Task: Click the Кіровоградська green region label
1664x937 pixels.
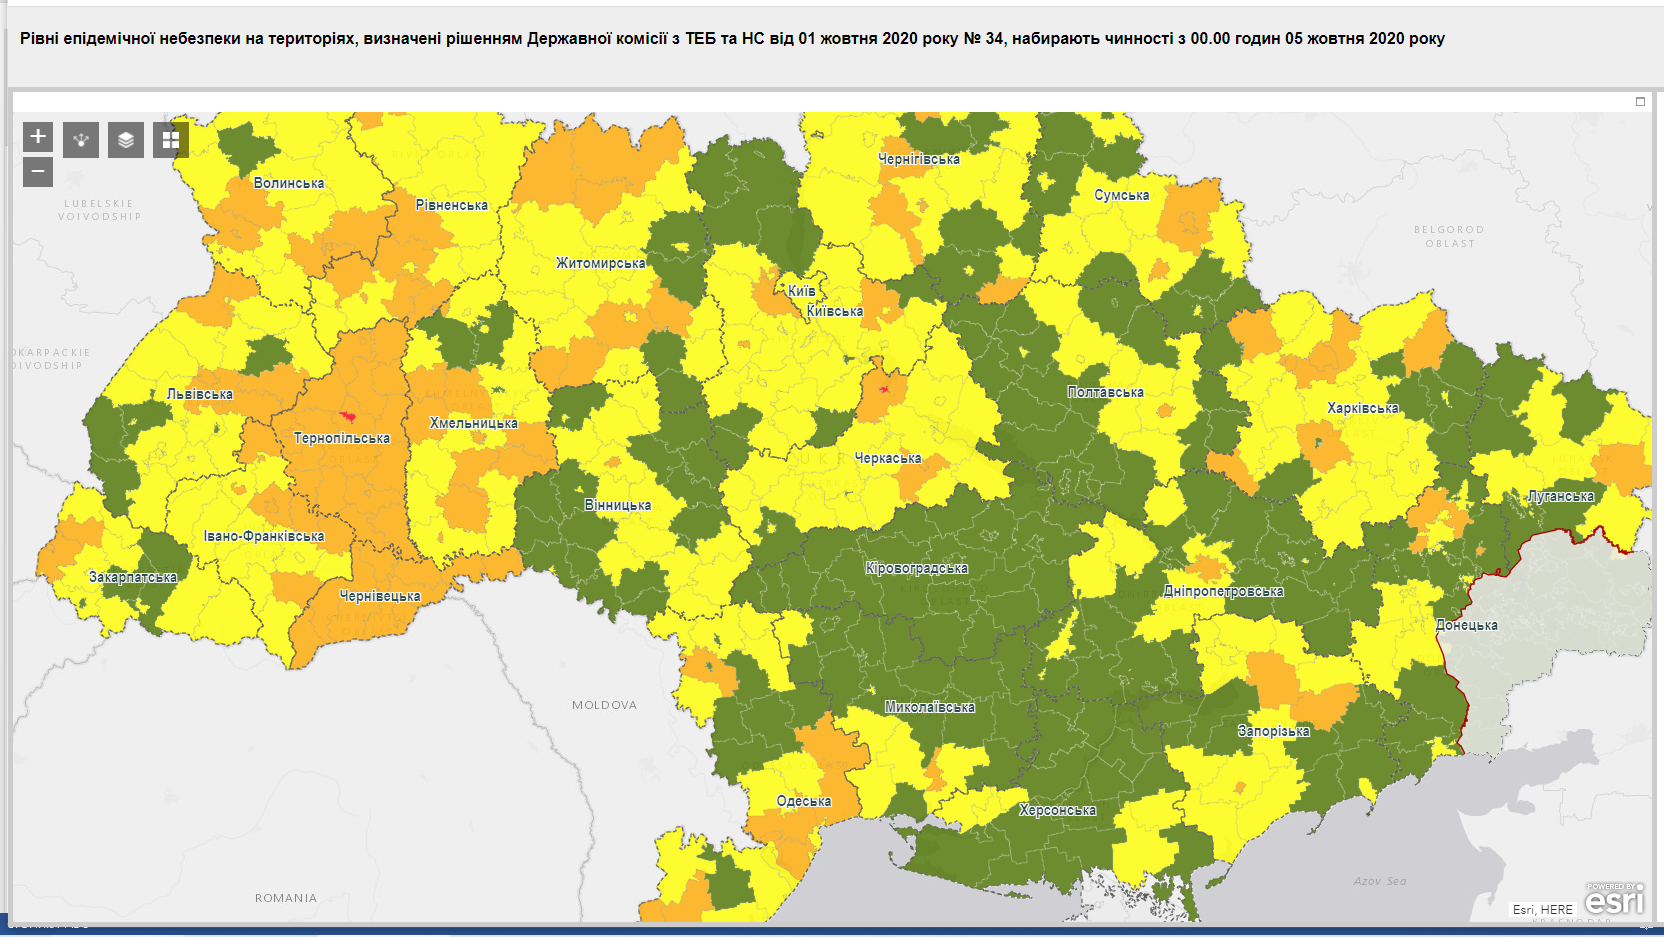Action: tap(916, 568)
